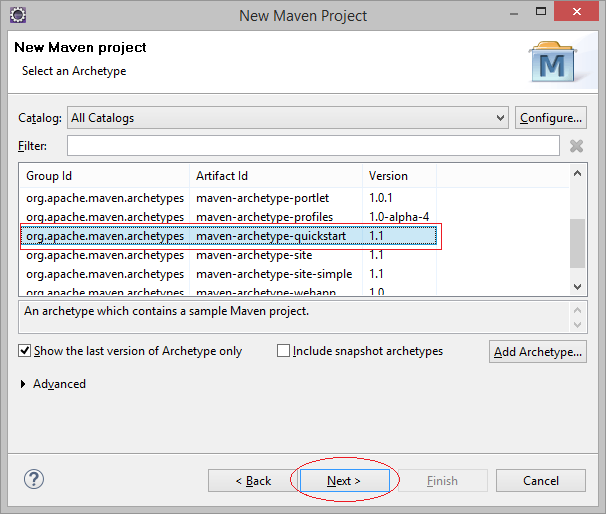Click the Add Archetype... button

tap(538, 352)
